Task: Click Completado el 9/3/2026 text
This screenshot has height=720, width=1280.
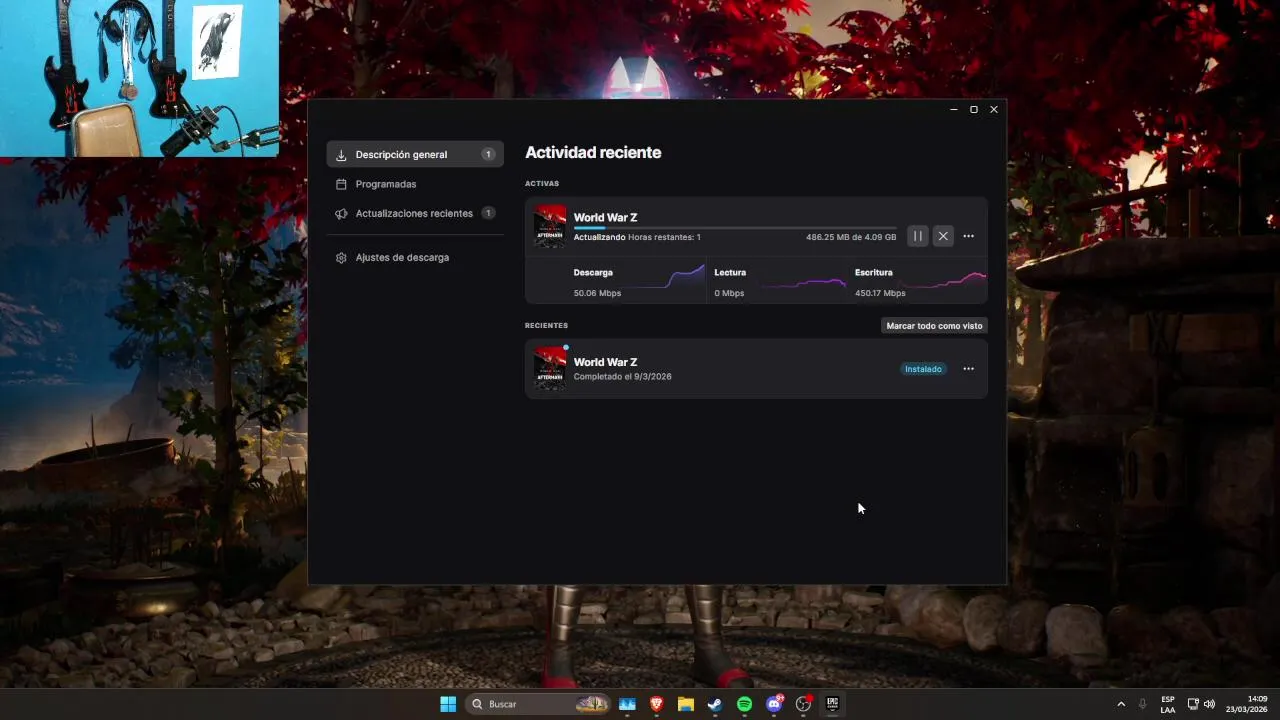Action: 622,376
